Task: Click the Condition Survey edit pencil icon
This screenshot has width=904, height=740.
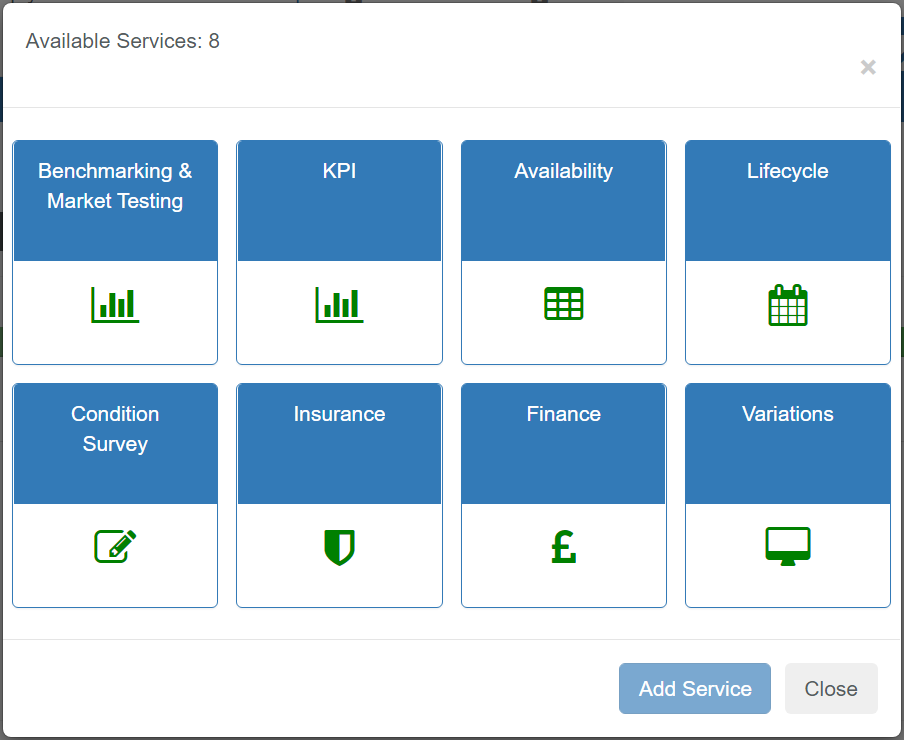Action: click(x=115, y=546)
